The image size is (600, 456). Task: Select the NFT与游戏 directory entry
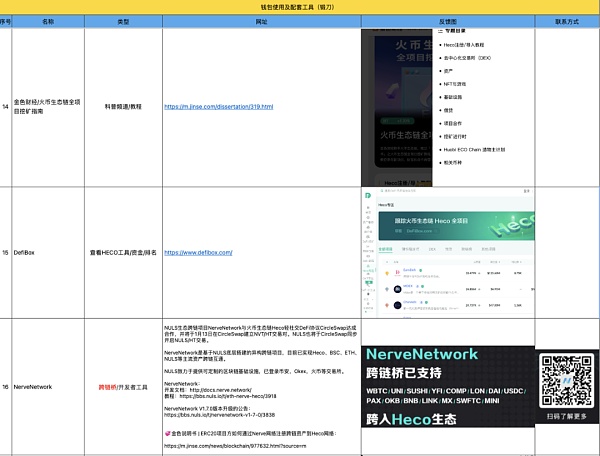click(x=459, y=84)
